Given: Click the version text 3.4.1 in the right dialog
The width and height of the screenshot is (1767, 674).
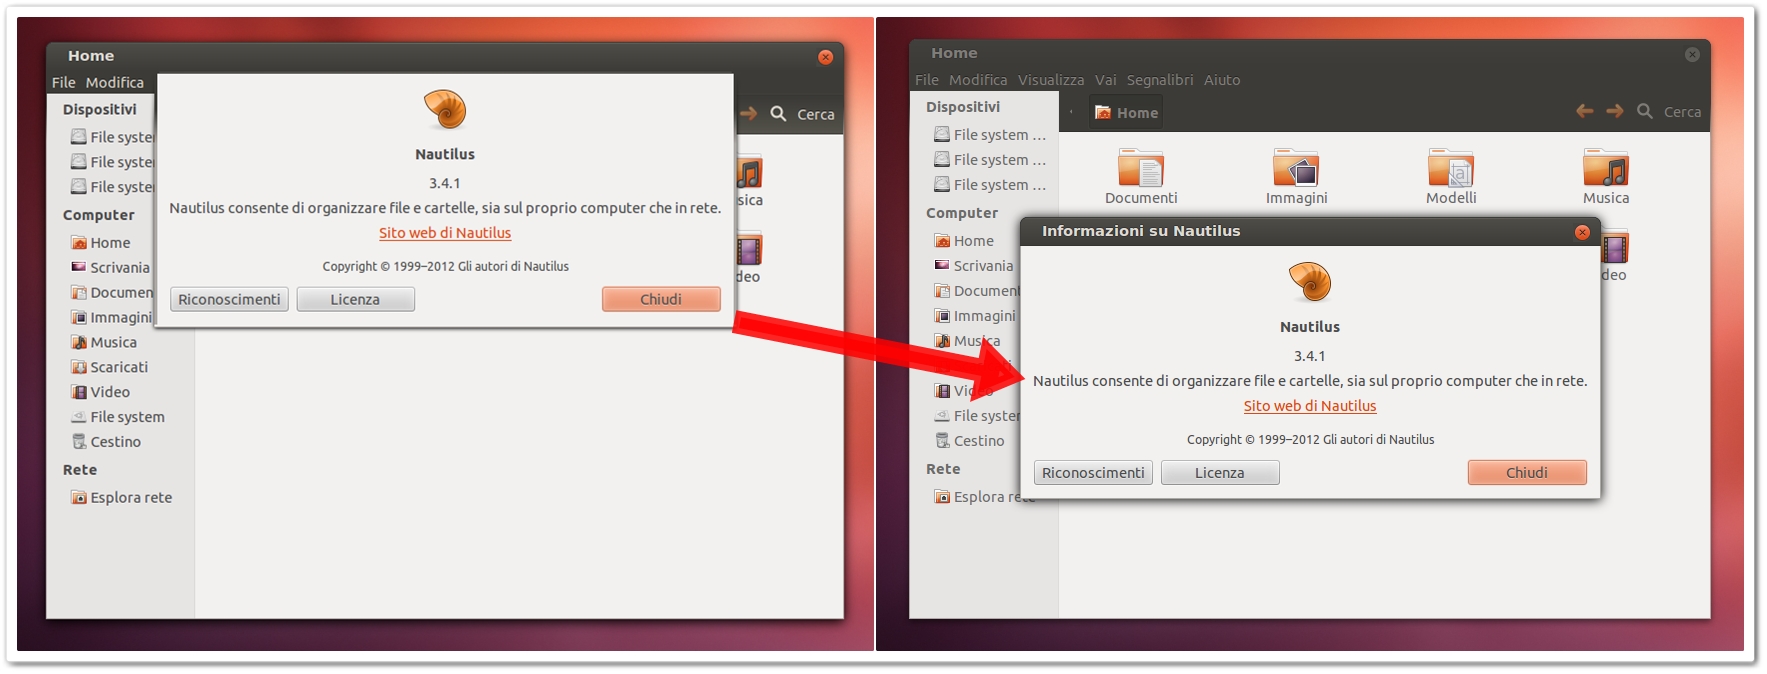Looking at the screenshot, I should coord(1310,356).
